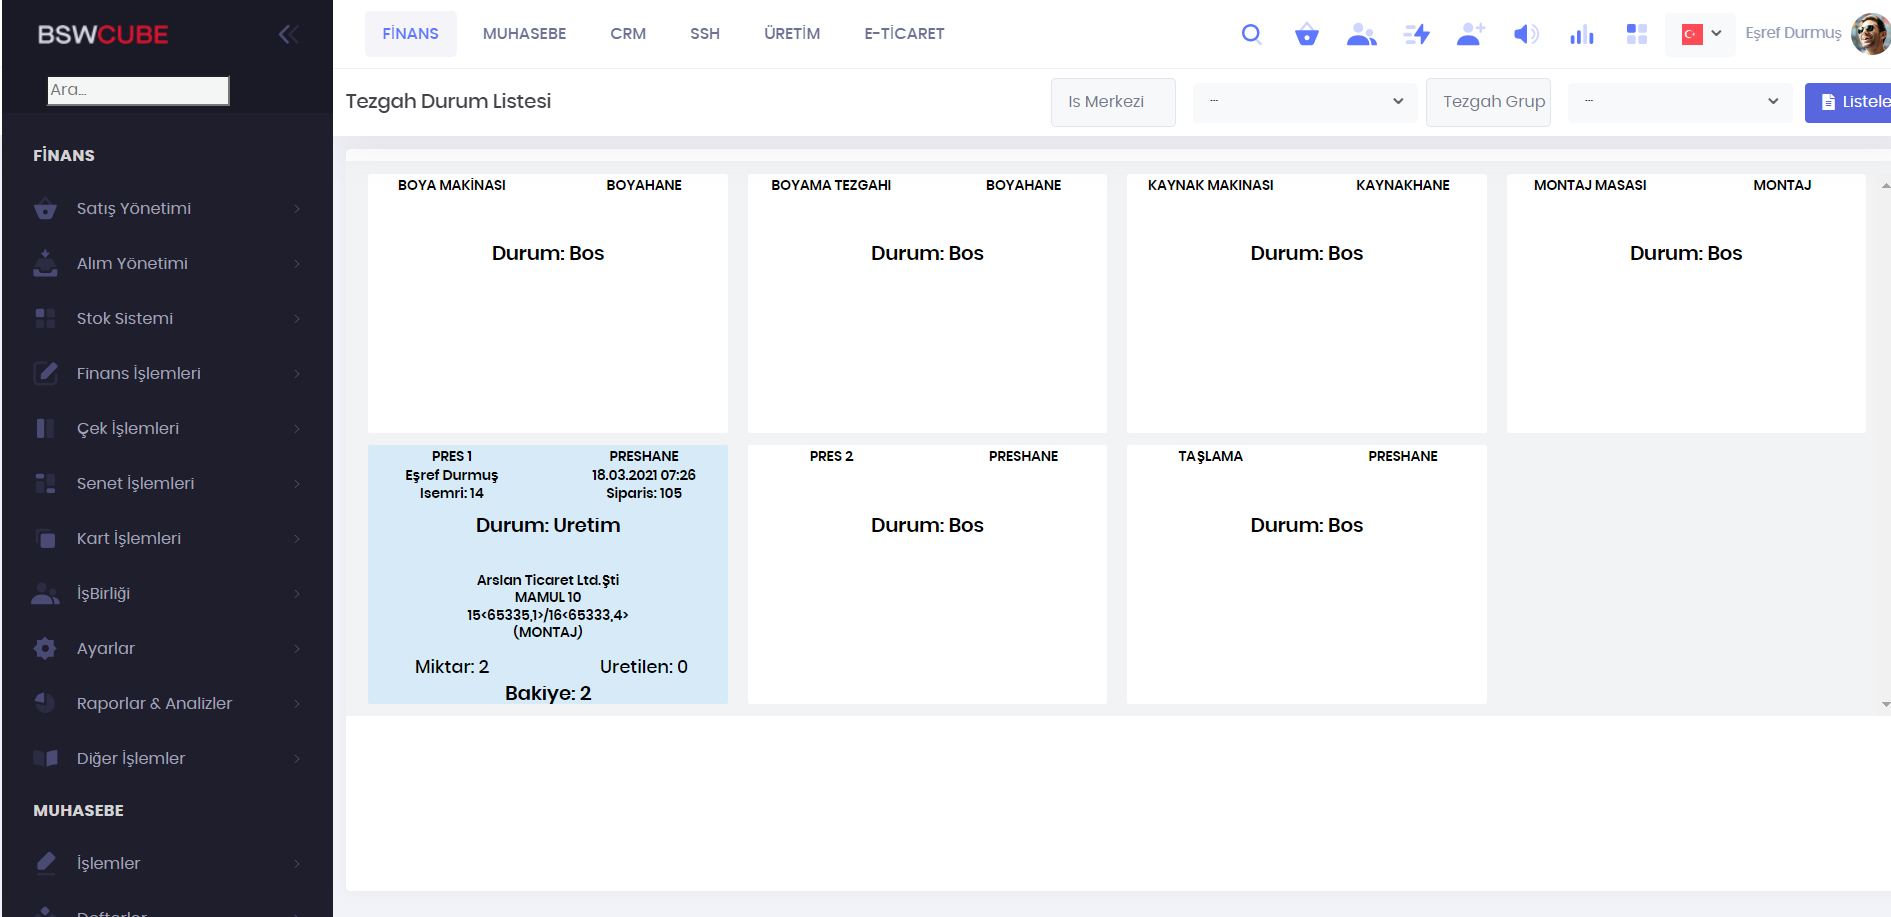The image size is (1891, 917).
Task: Click the add user icon in header
Action: tap(1470, 35)
